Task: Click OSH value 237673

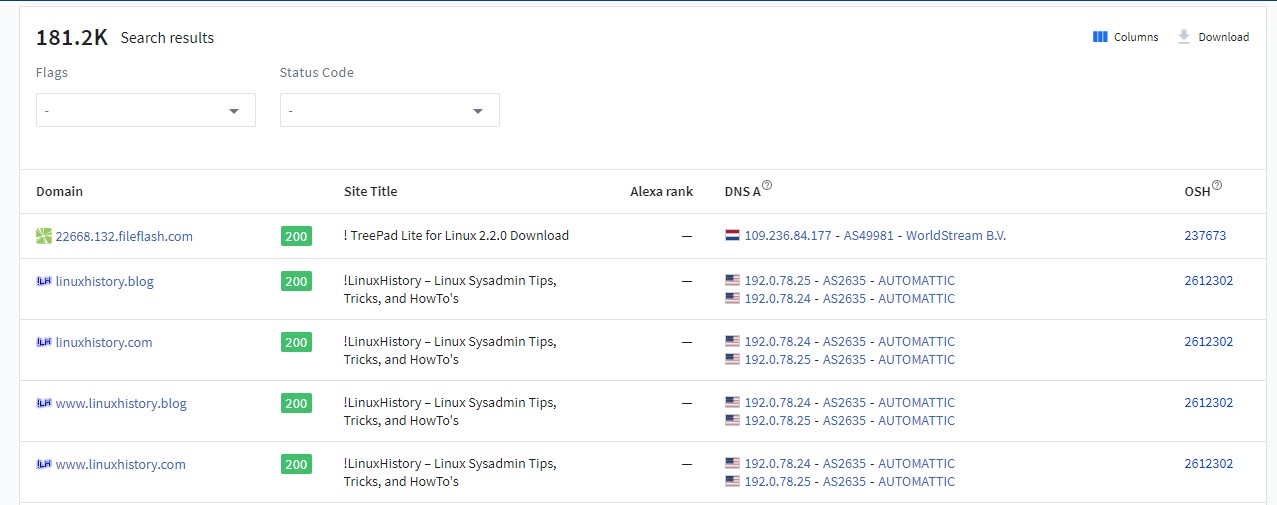Action: [1205, 236]
